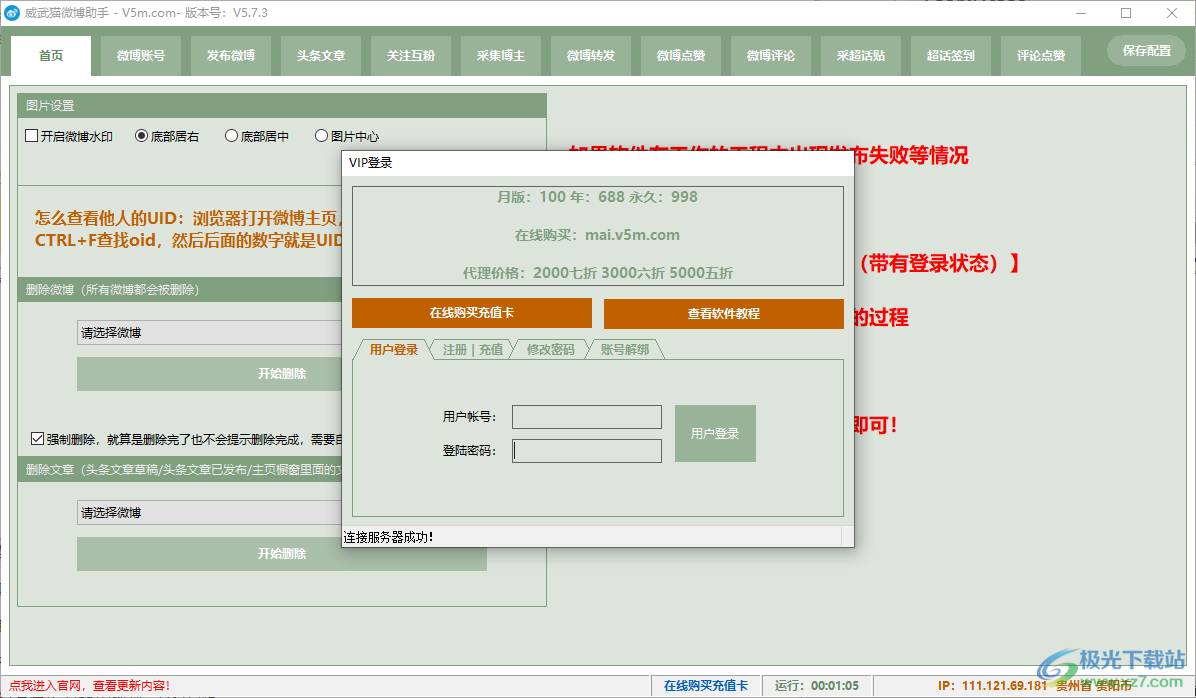
Task: Click the IP: 111.121.69.181 status text
Action: (x=992, y=686)
